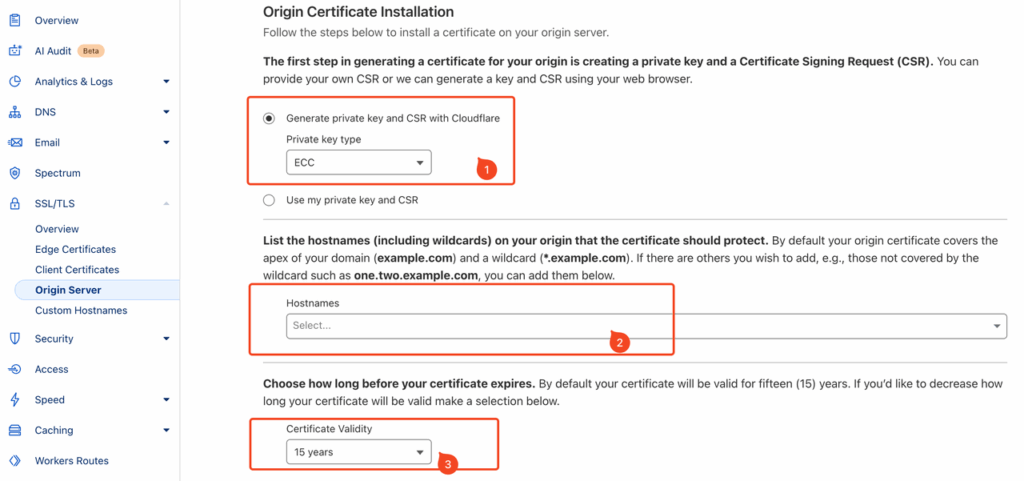This screenshot has width=1024, height=481.
Task: Open the Certificate Validity 15 years dropdown
Action: click(359, 452)
